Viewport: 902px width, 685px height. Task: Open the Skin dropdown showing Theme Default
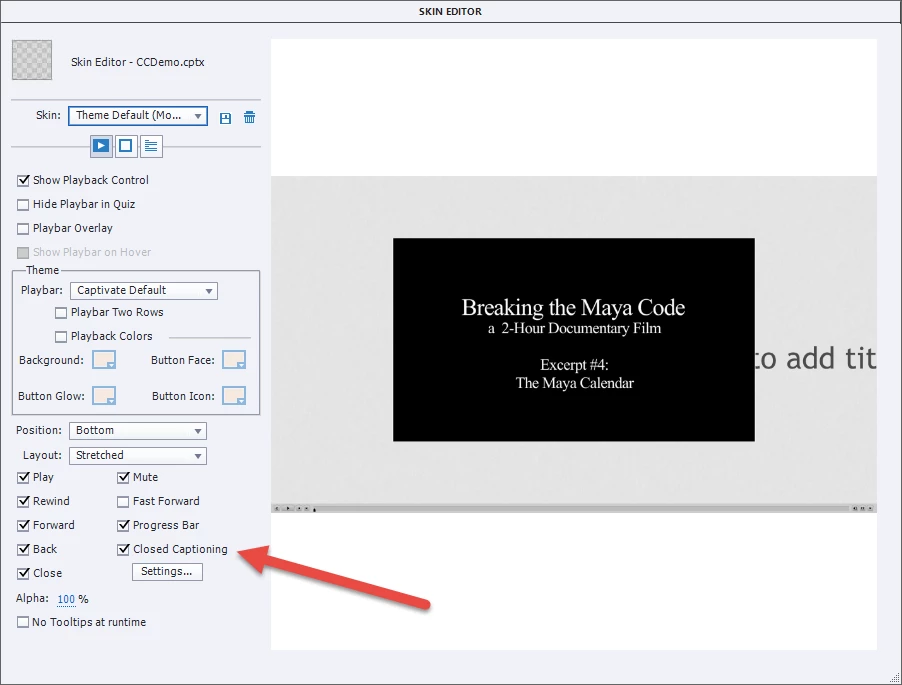pyautogui.click(x=138, y=116)
